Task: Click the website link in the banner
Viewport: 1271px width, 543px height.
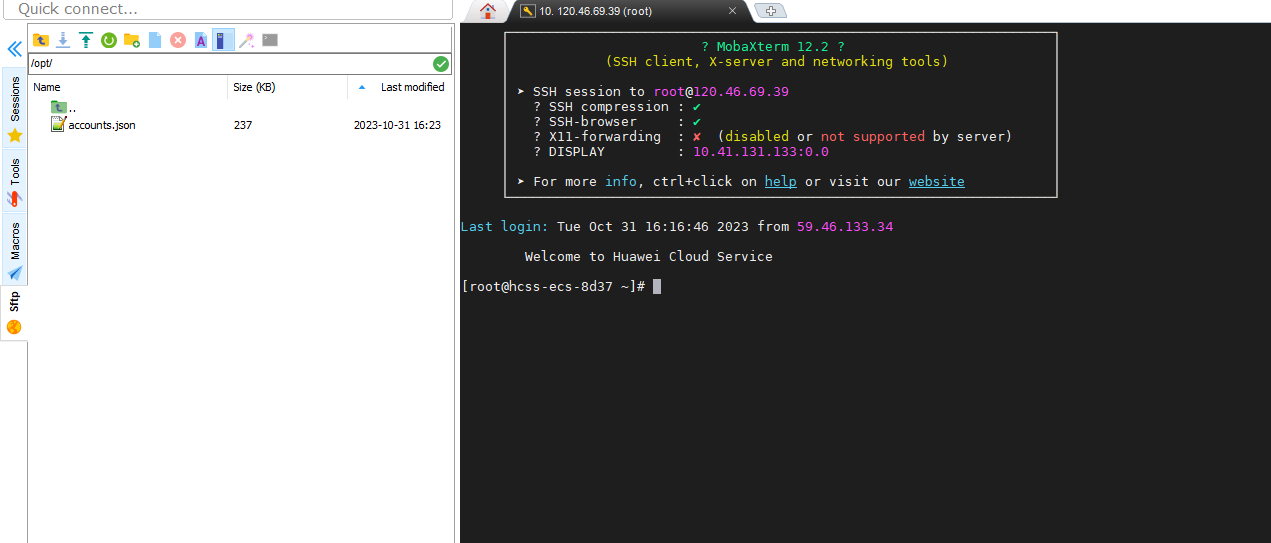Action: point(937,182)
